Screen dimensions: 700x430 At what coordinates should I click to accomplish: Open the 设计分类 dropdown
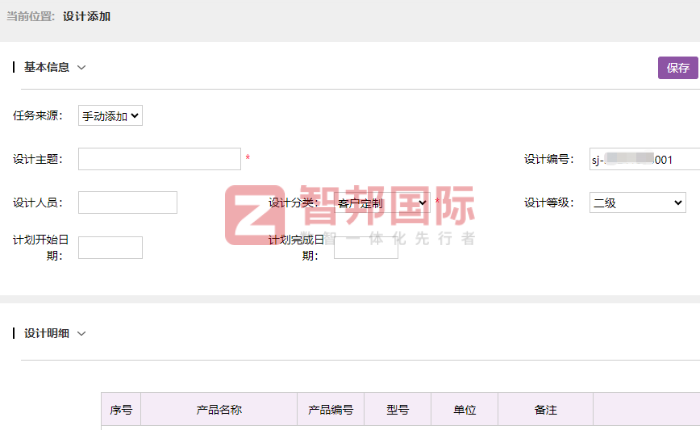tap(382, 203)
